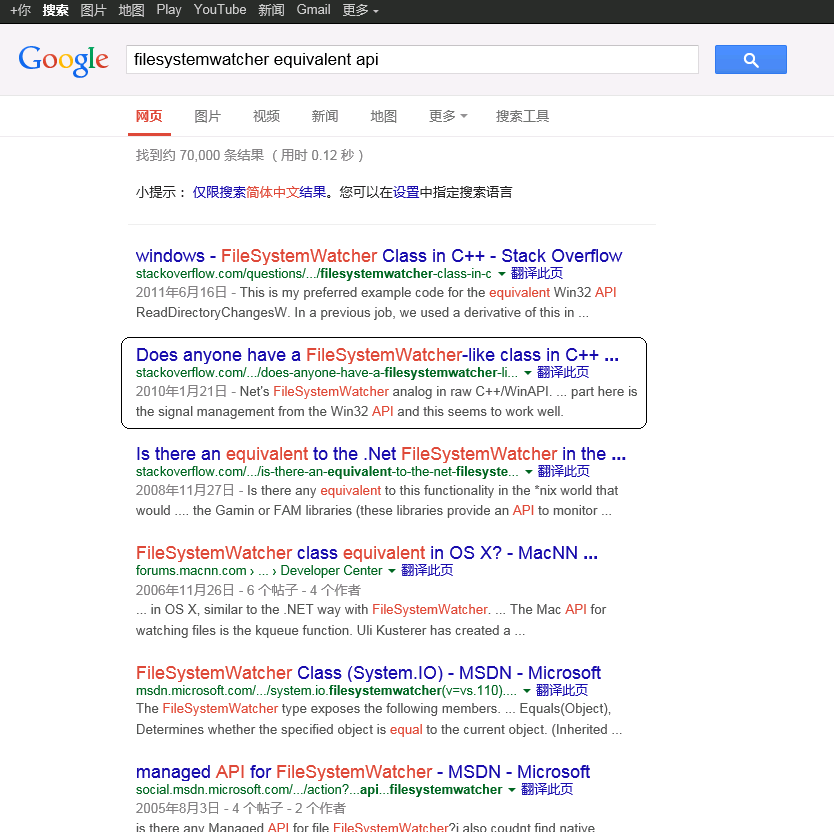Click 翻译此页 for the 'Is there an equivalent' result
The height and width of the screenshot is (832, 834).
click(564, 471)
